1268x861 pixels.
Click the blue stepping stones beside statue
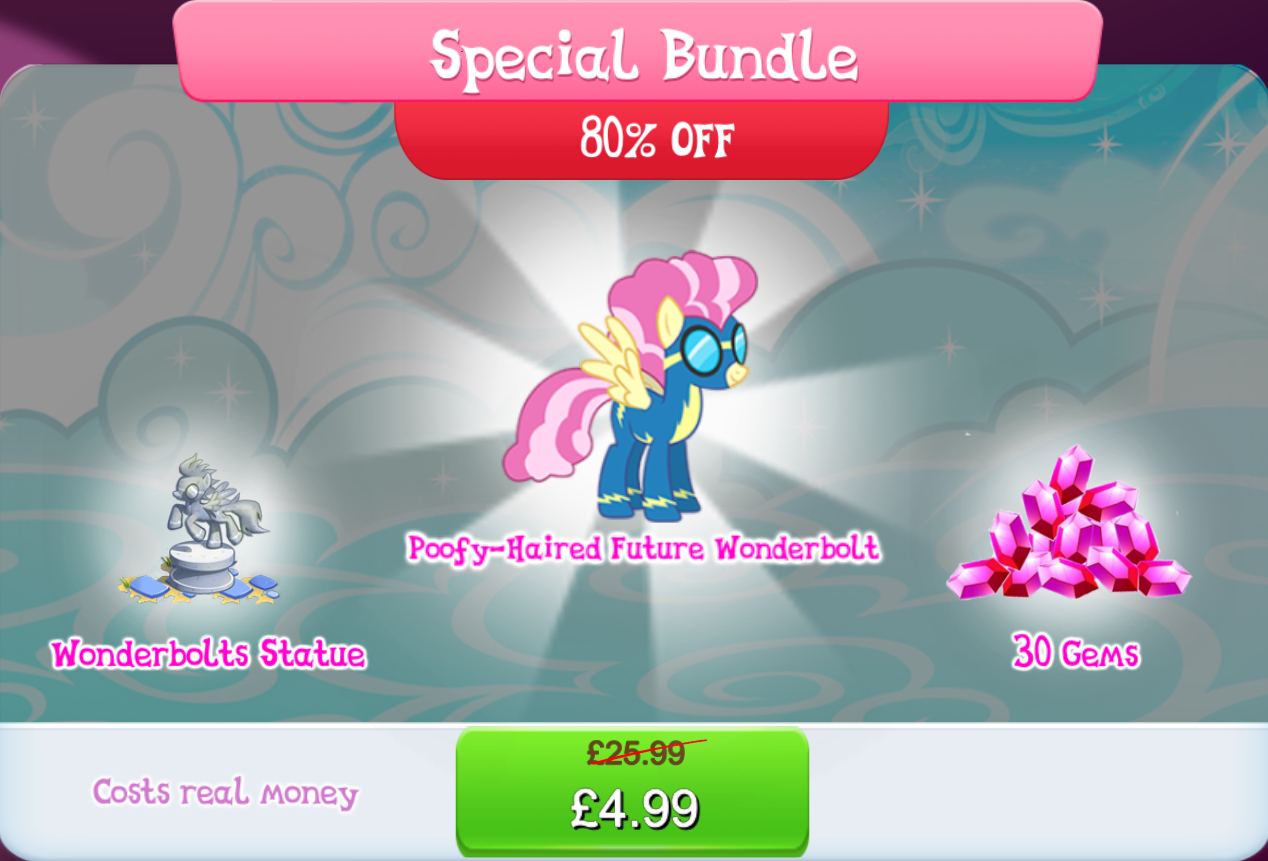250,587
